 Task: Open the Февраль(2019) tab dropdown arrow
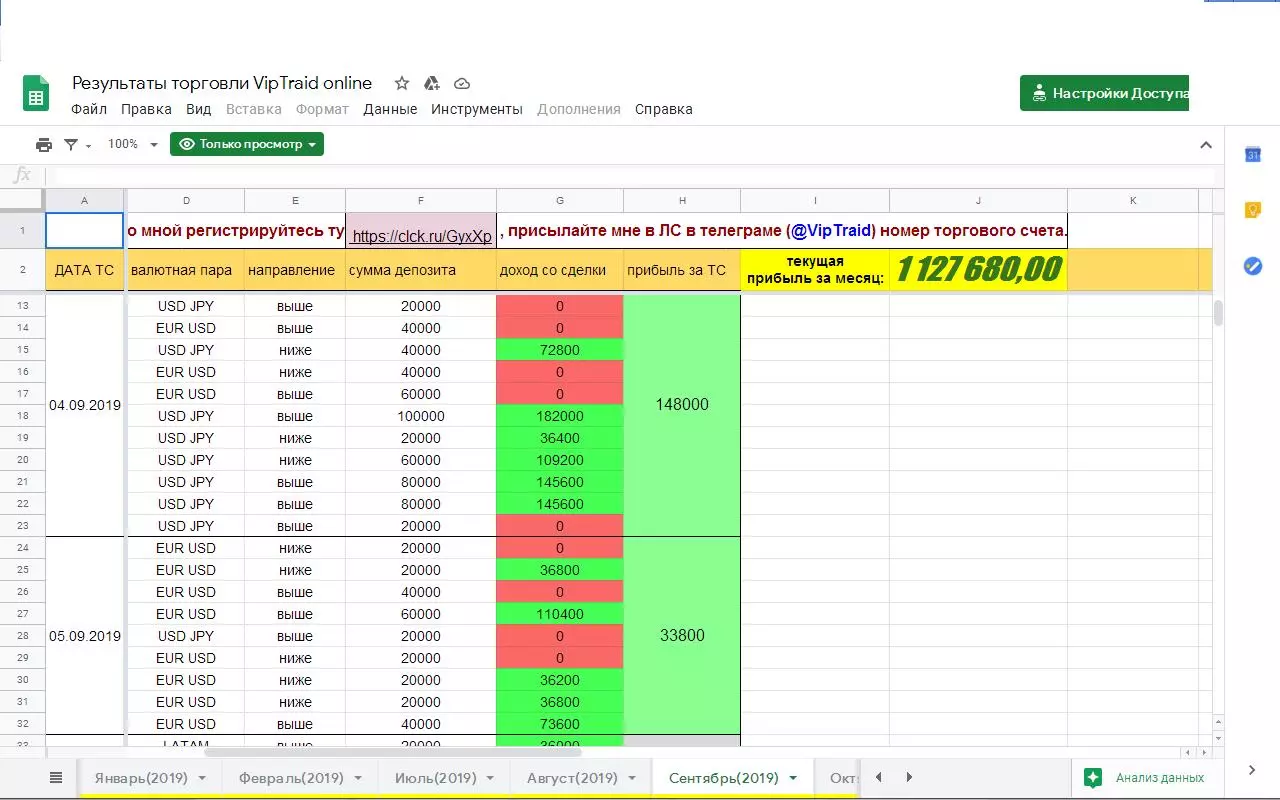pos(358,778)
